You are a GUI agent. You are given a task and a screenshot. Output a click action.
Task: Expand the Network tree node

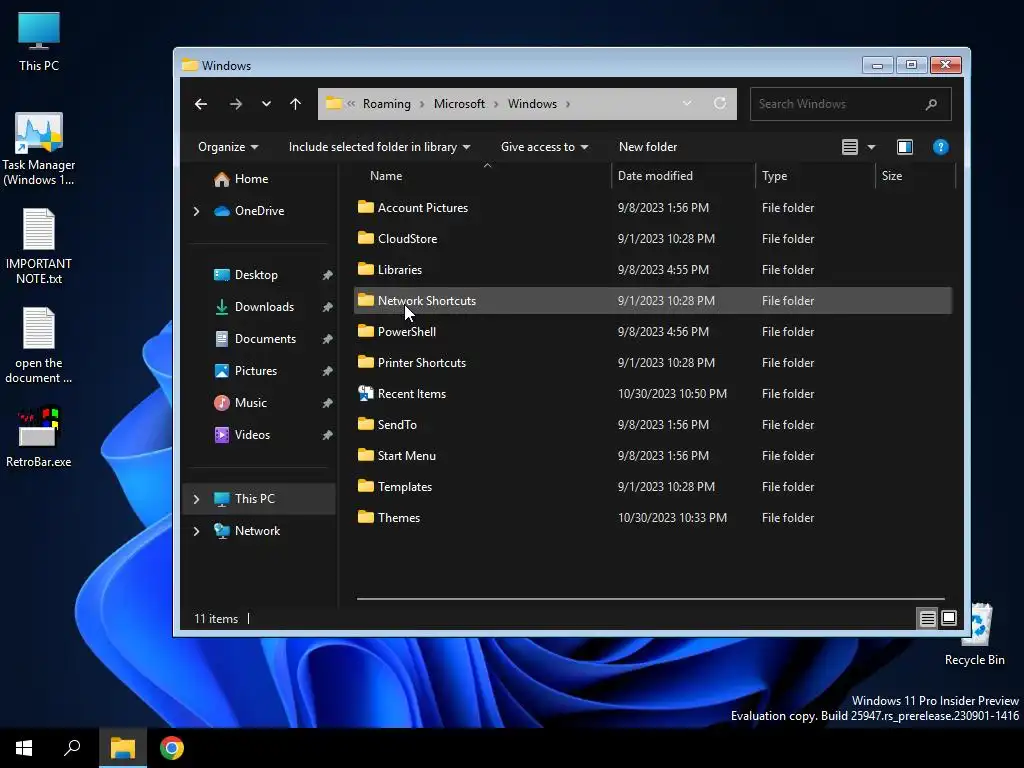(x=197, y=531)
